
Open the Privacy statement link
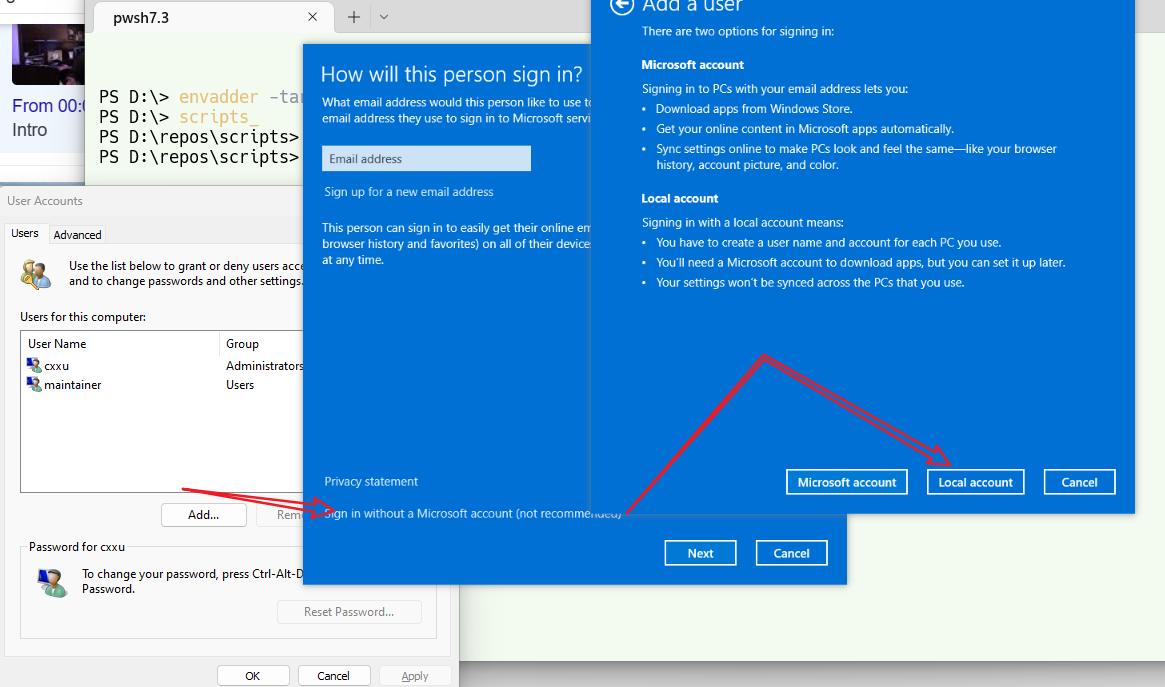371,481
